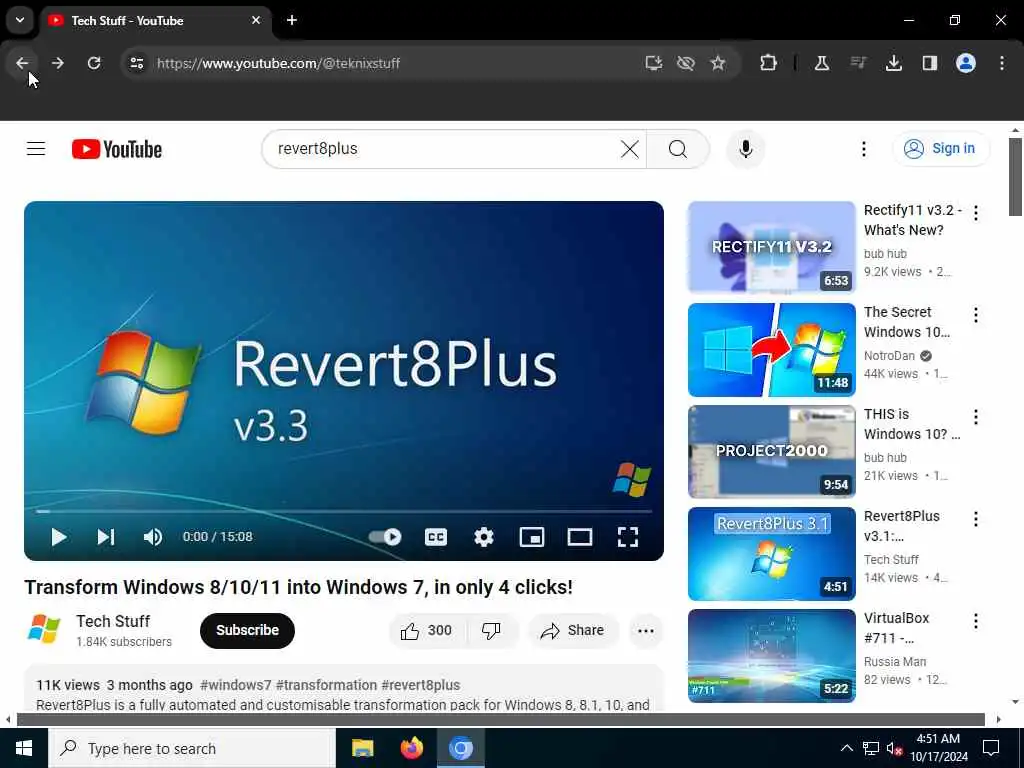
Task: Play the Revert8Plus video
Action: [58, 537]
